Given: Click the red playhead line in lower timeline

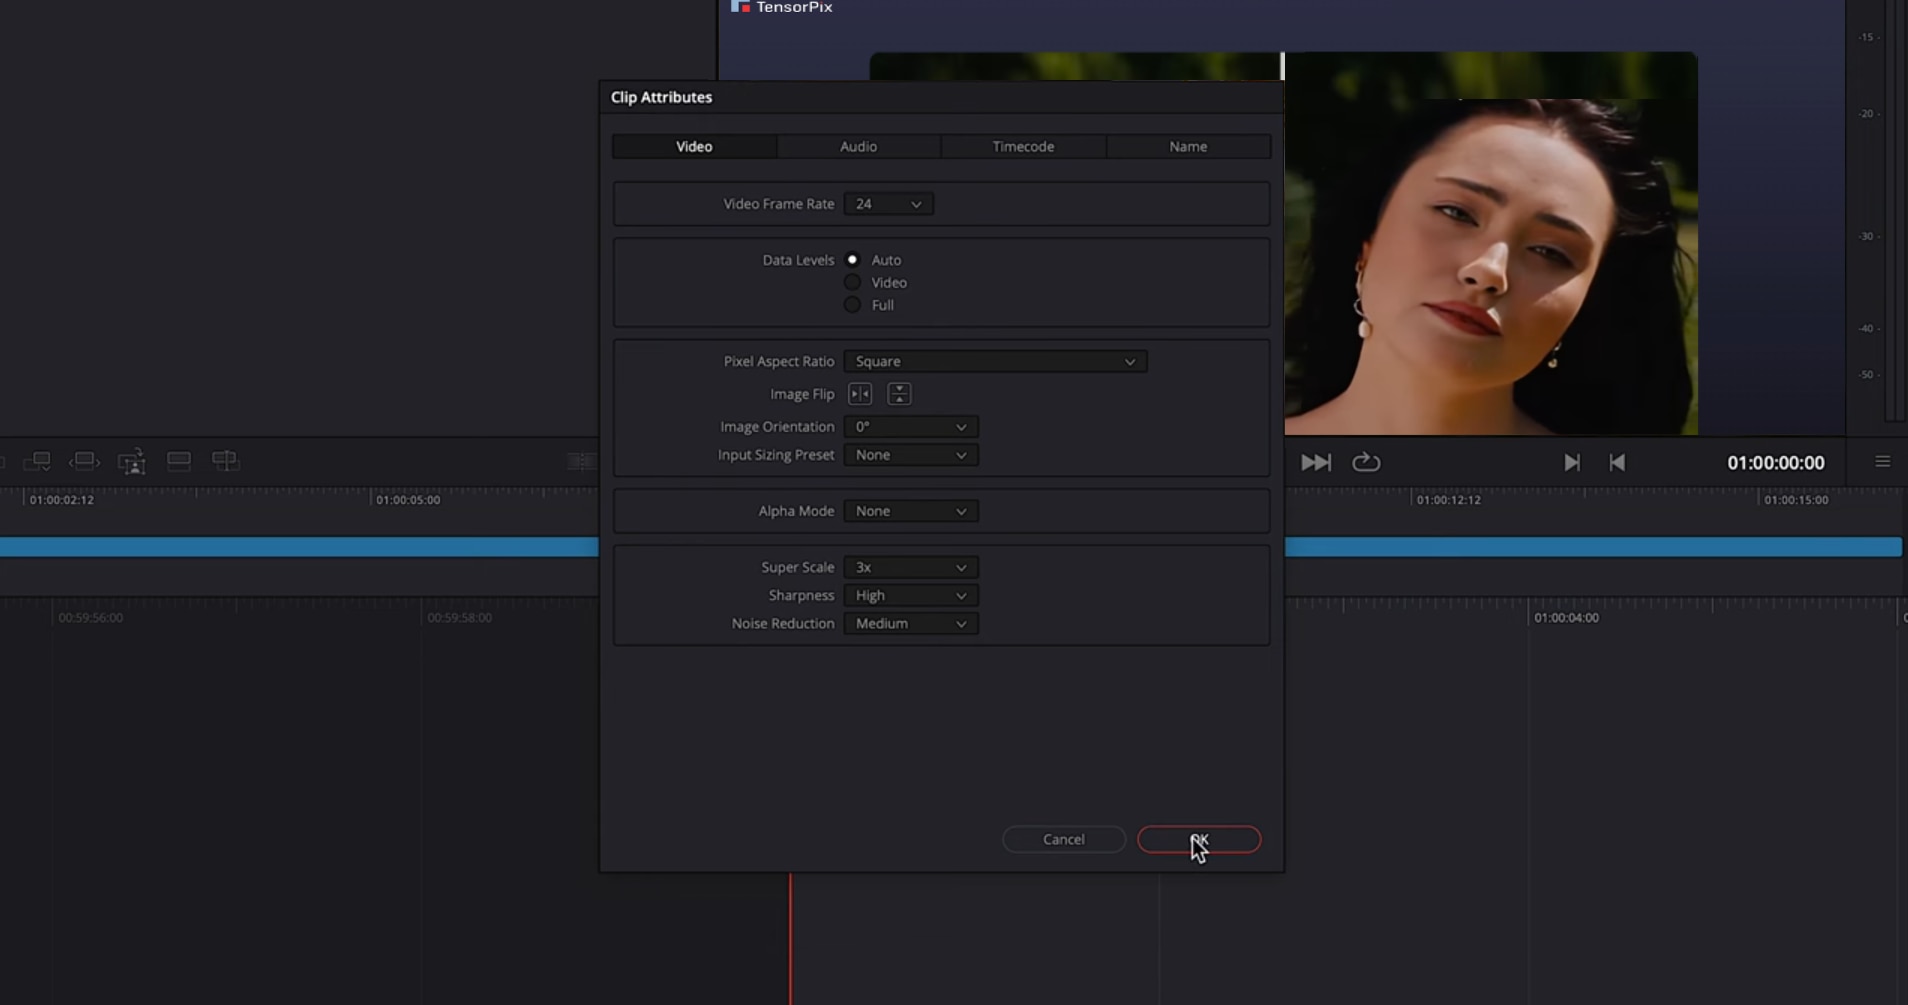Looking at the screenshot, I should click(790, 938).
